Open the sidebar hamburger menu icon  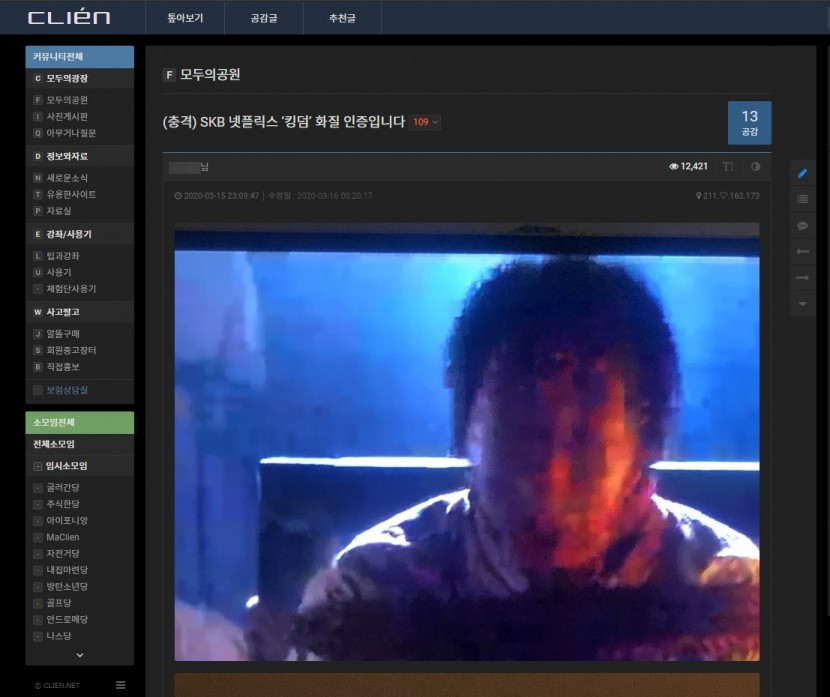[121, 685]
